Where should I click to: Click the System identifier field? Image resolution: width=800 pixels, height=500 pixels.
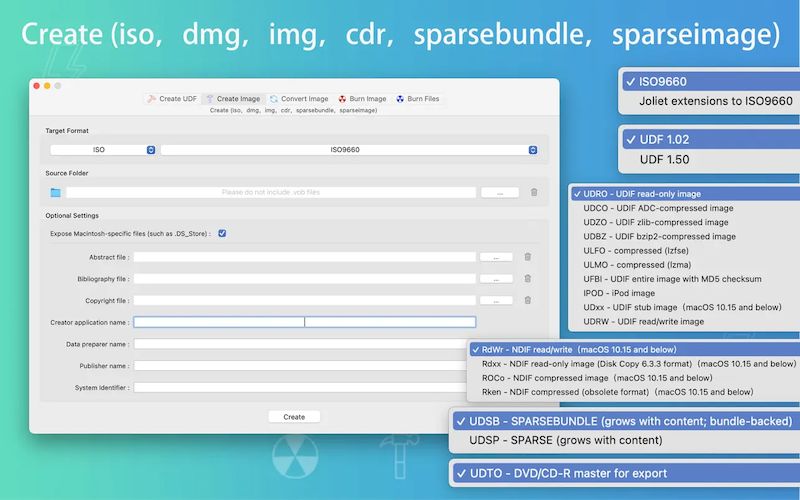tap(301, 387)
